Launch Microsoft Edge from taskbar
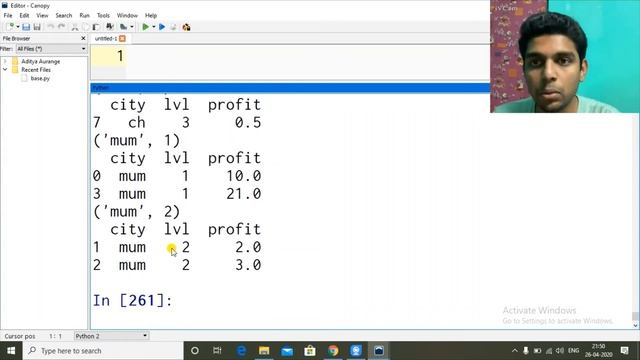 point(241,351)
